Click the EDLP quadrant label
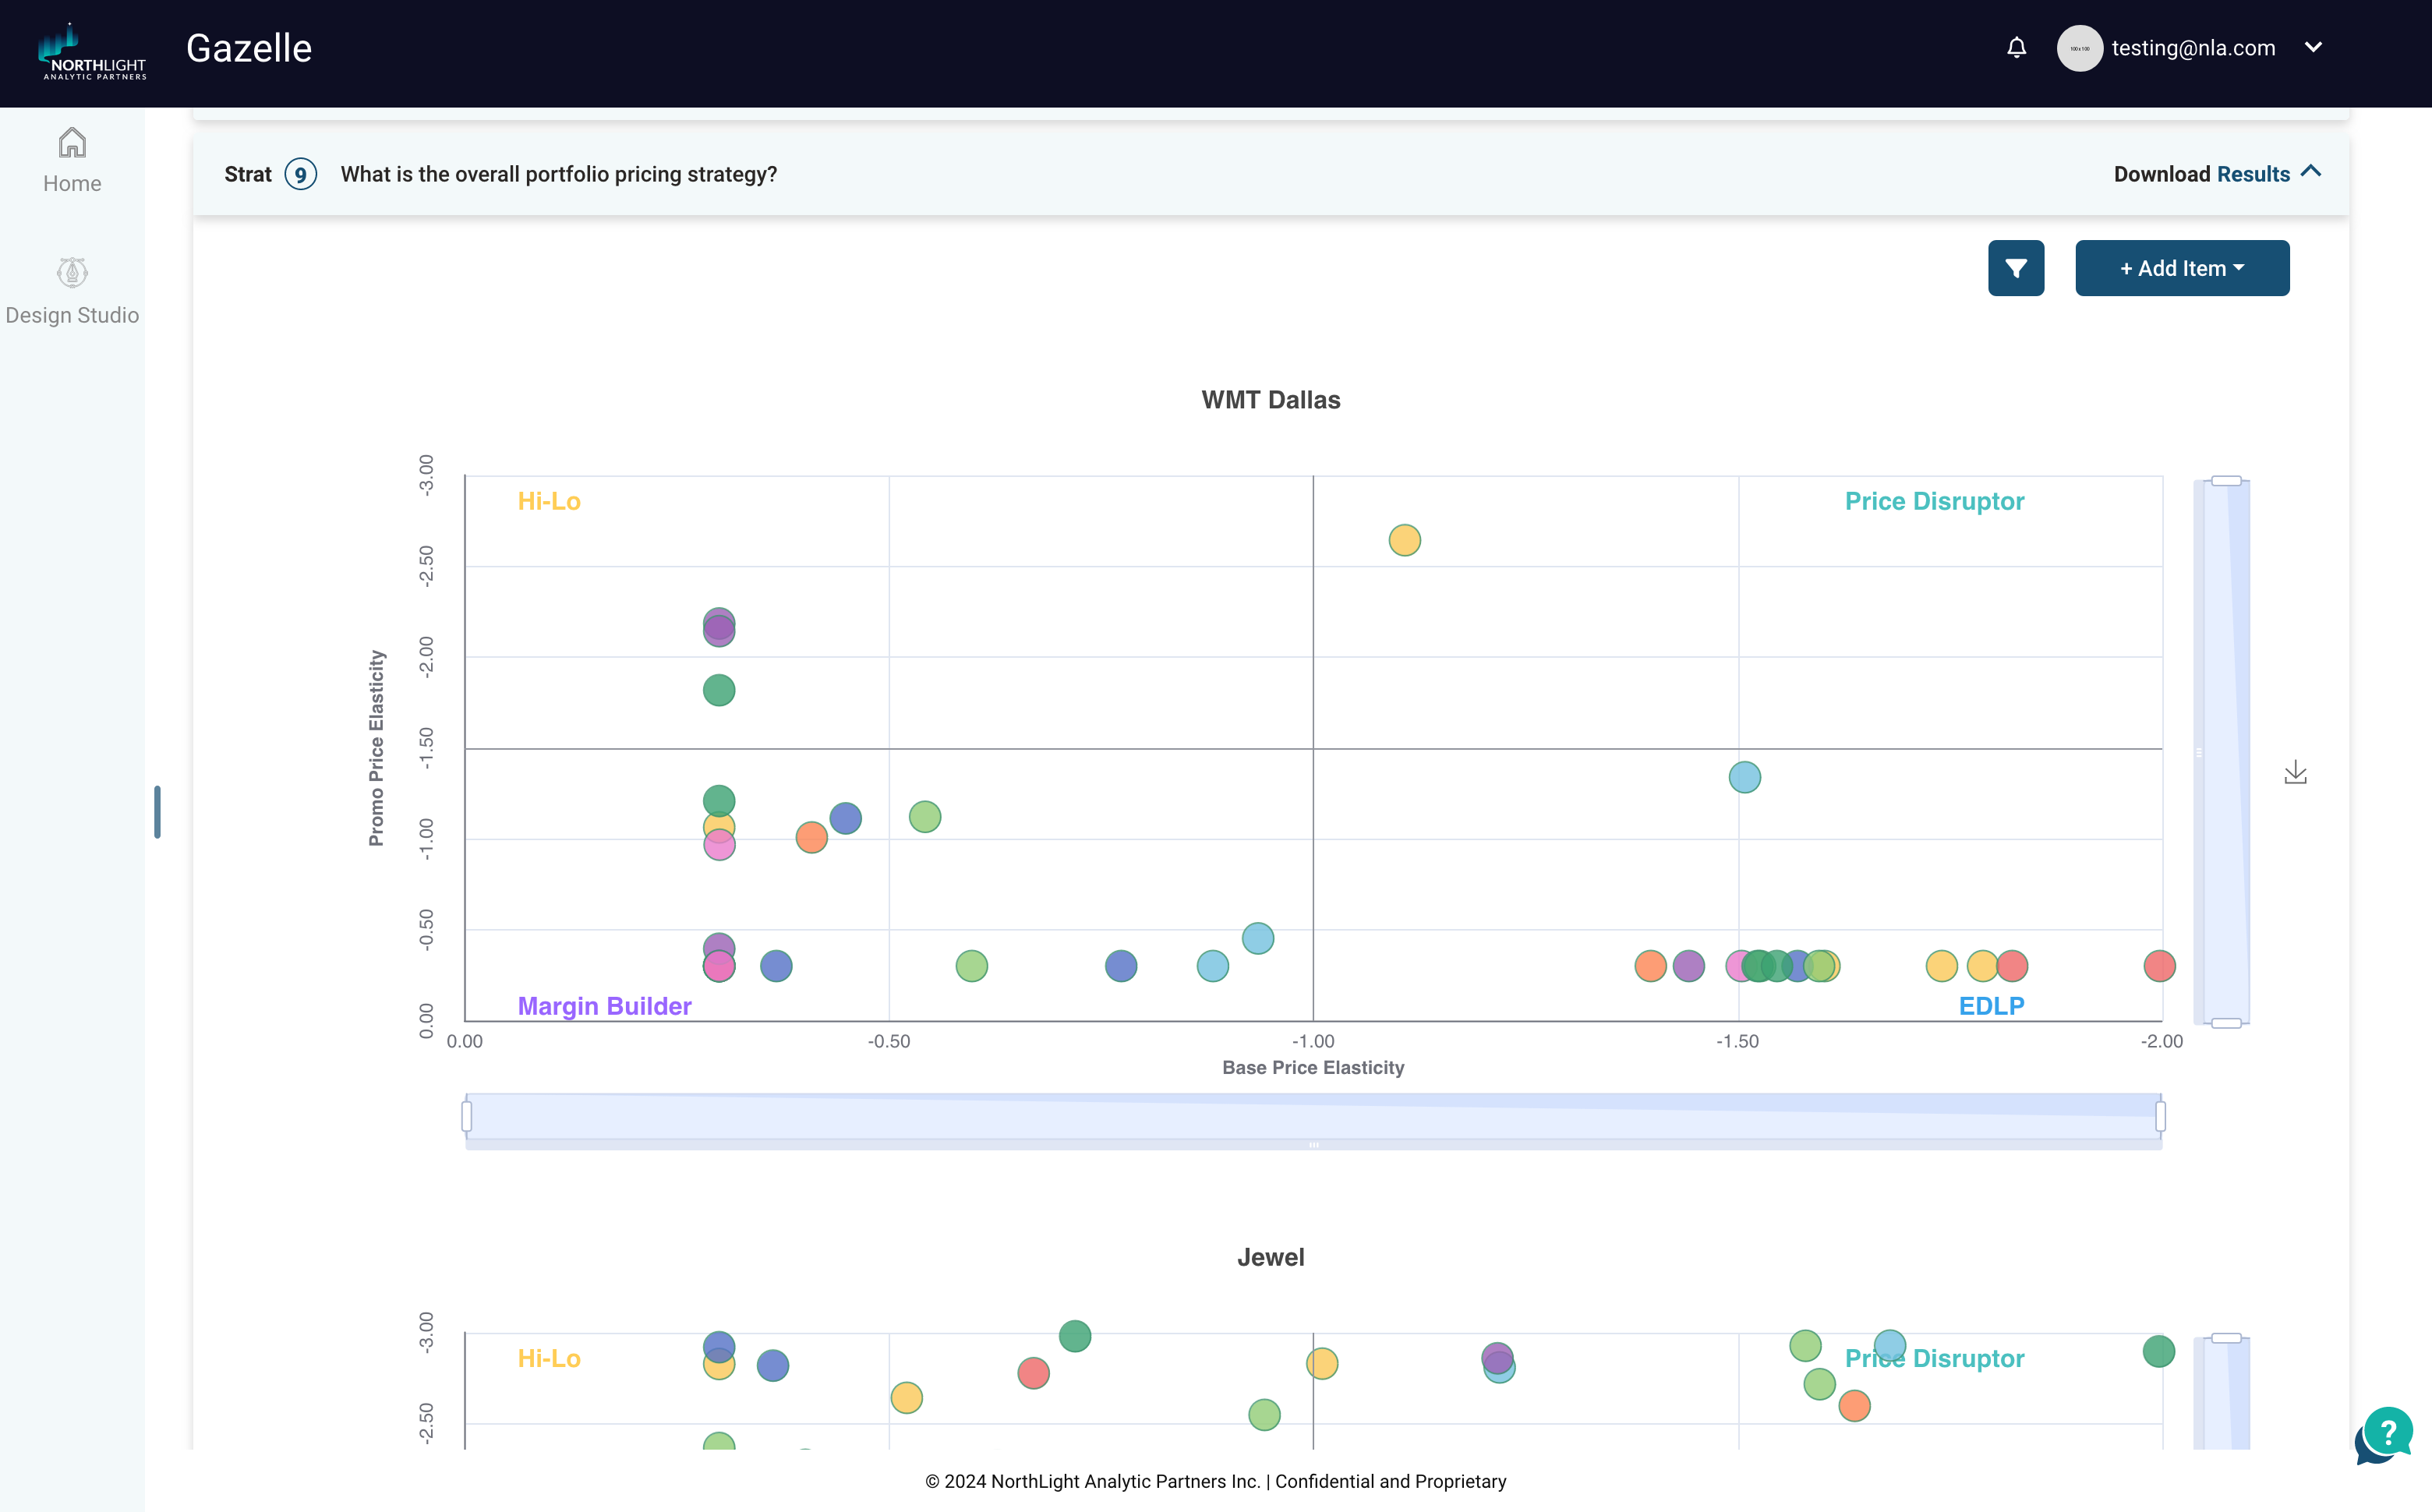 click(1991, 1006)
